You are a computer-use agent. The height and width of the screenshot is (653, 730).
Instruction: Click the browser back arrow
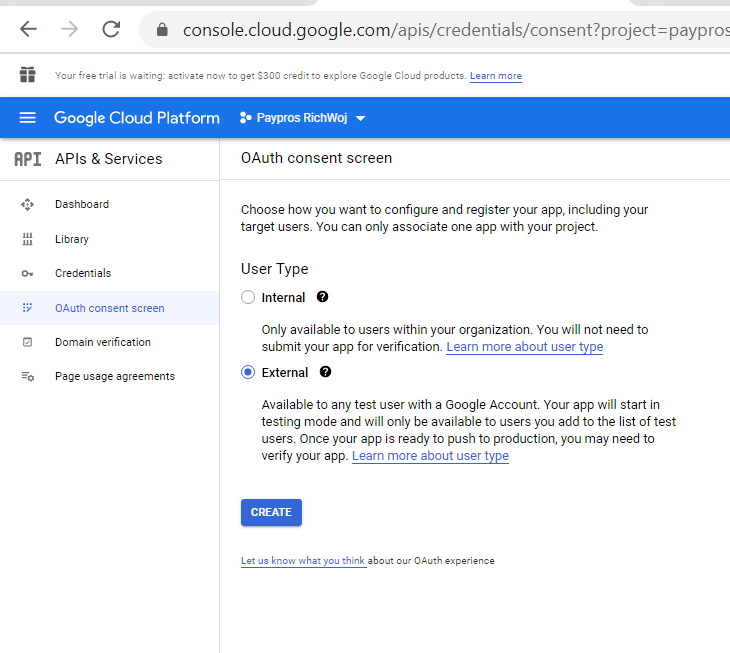tap(28, 29)
